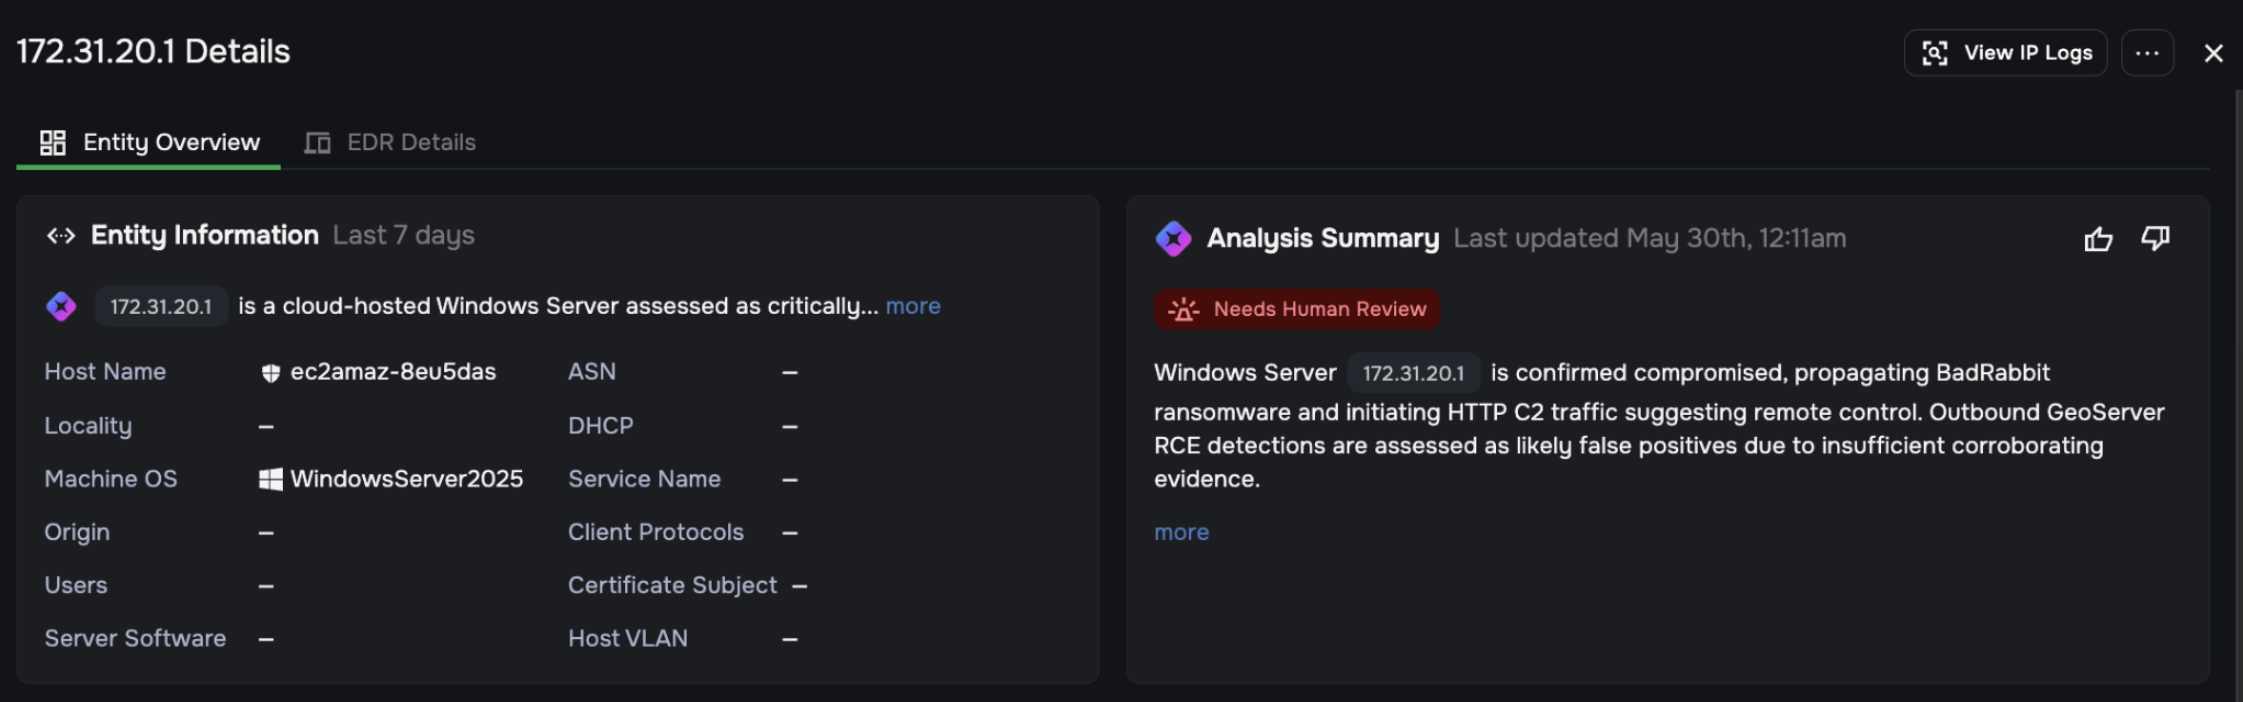2243x702 pixels.
Task: Click the ASN label
Action: tap(592, 372)
